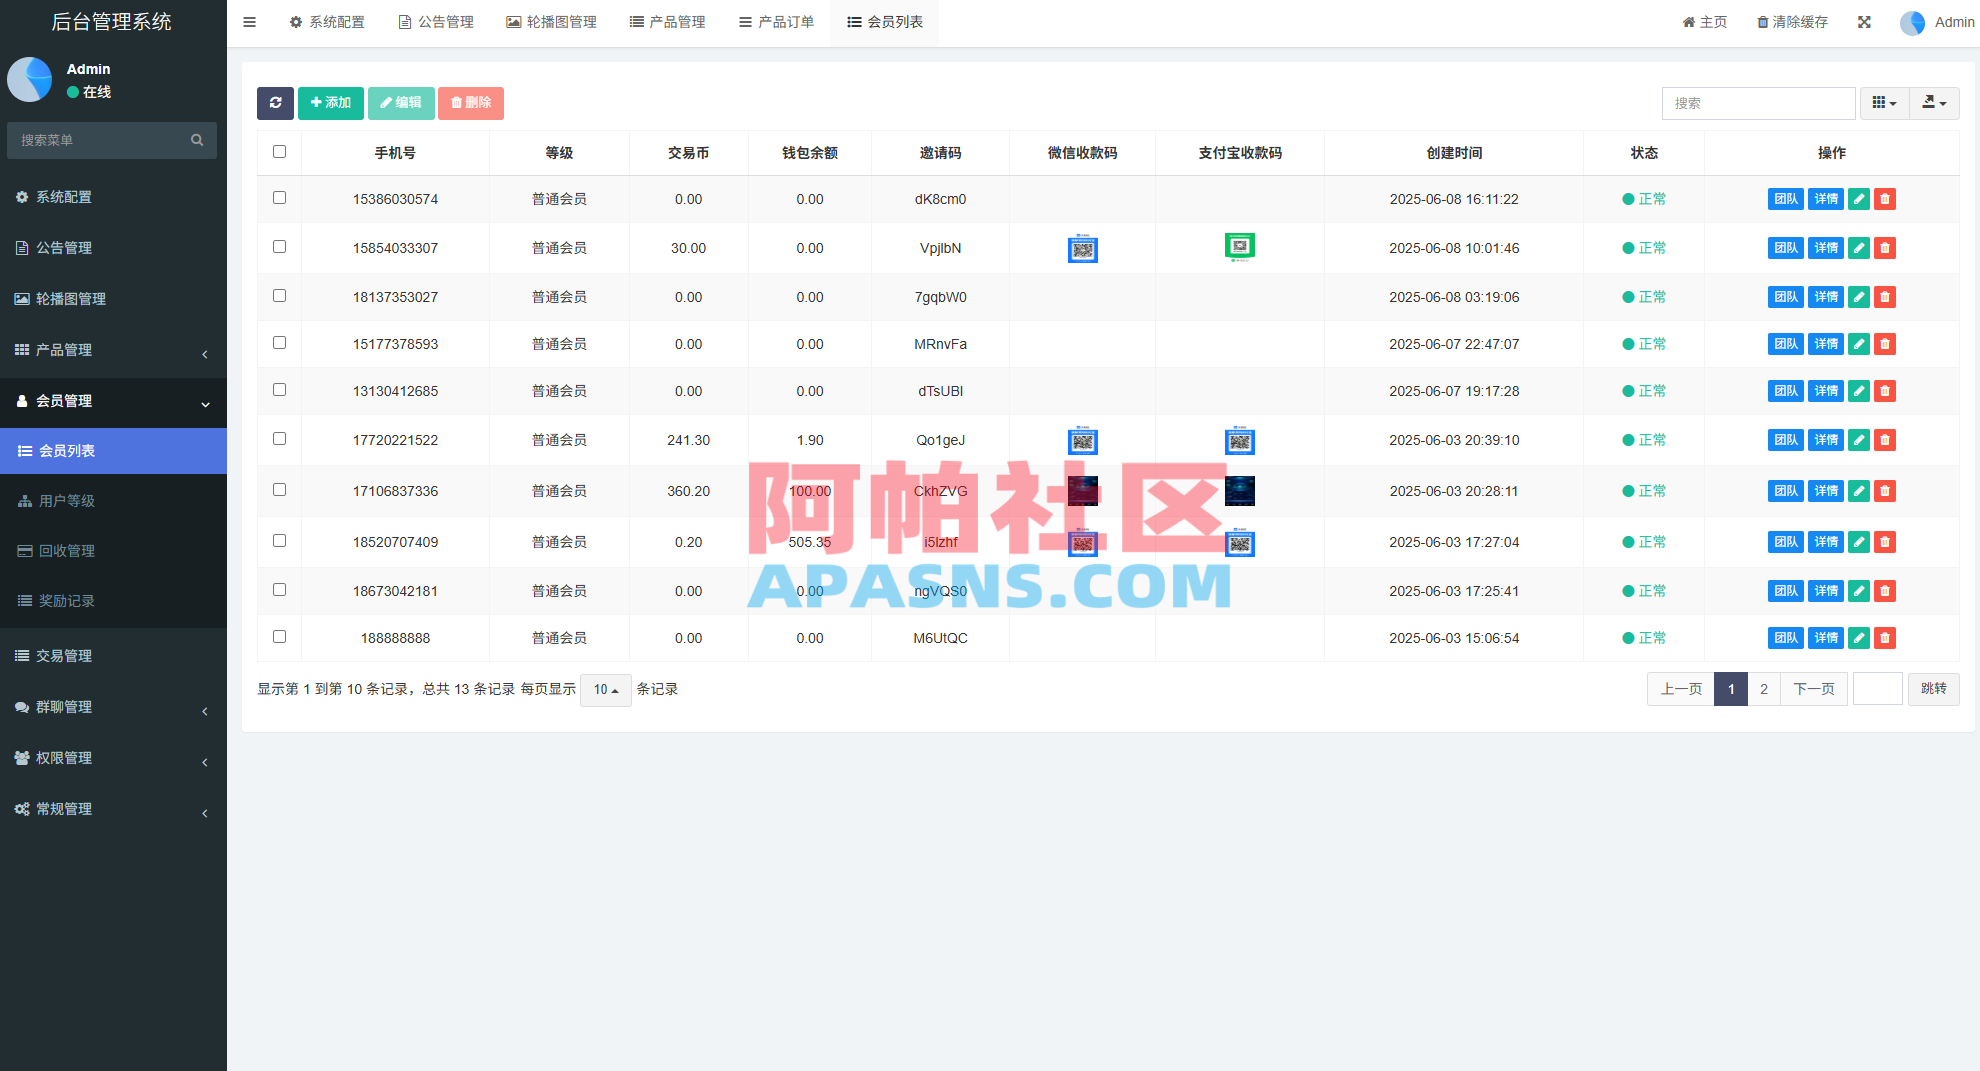Viewport: 1980px width, 1071px height.
Task: Delete member 15386030574 via trash icon
Action: point(1885,199)
